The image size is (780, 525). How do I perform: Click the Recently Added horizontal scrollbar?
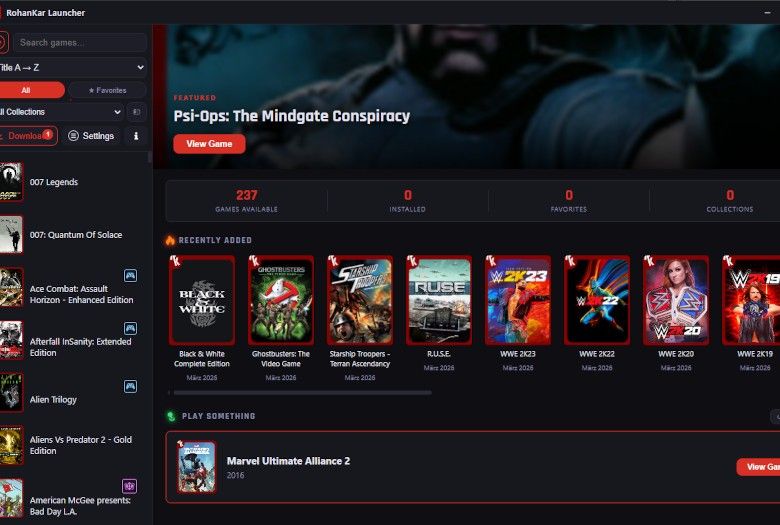point(300,393)
